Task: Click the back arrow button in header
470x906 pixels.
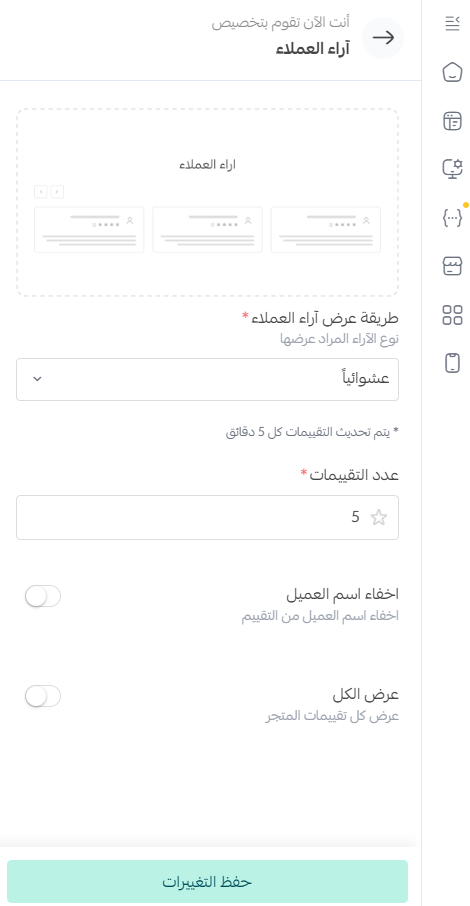Action: [x=383, y=38]
